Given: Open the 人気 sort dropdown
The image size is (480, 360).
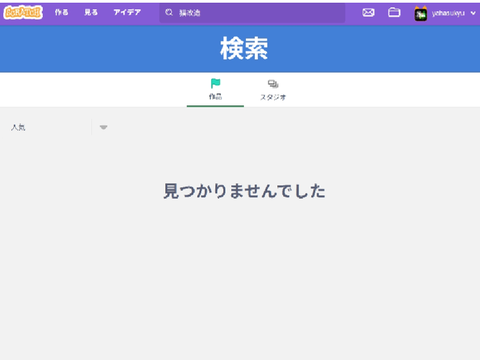Looking at the screenshot, I should pyautogui.click(x=59, y=127).
